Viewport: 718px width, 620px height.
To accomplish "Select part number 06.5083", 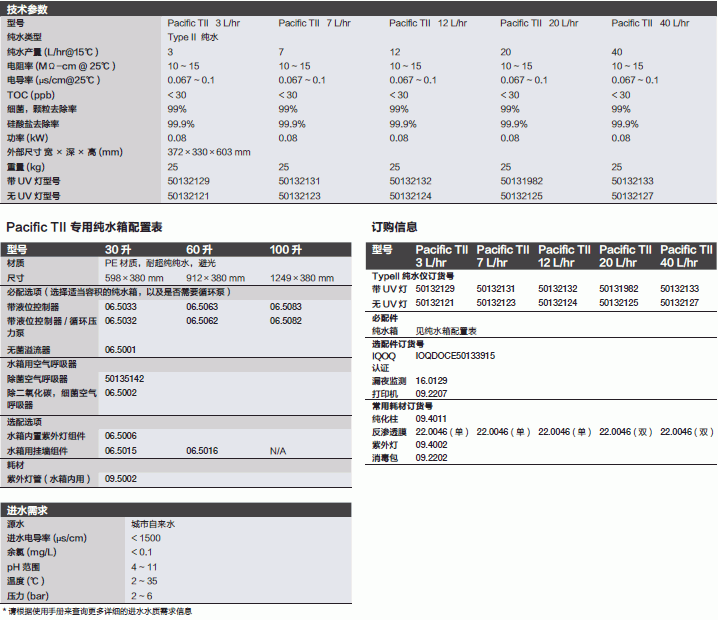I will pyautogui.click(x=286, y=306).
